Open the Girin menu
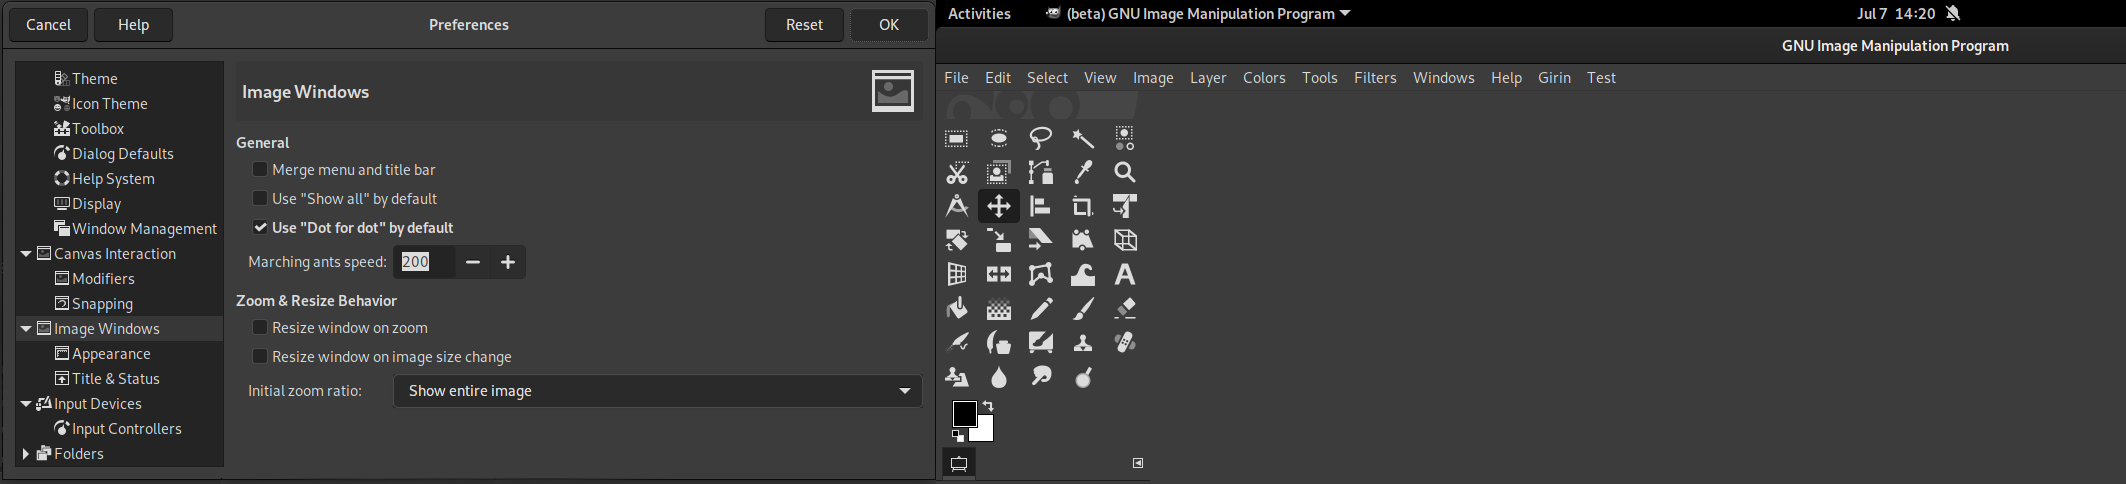The height and width of the screenshot is (484, 2126). [1554, 78]
